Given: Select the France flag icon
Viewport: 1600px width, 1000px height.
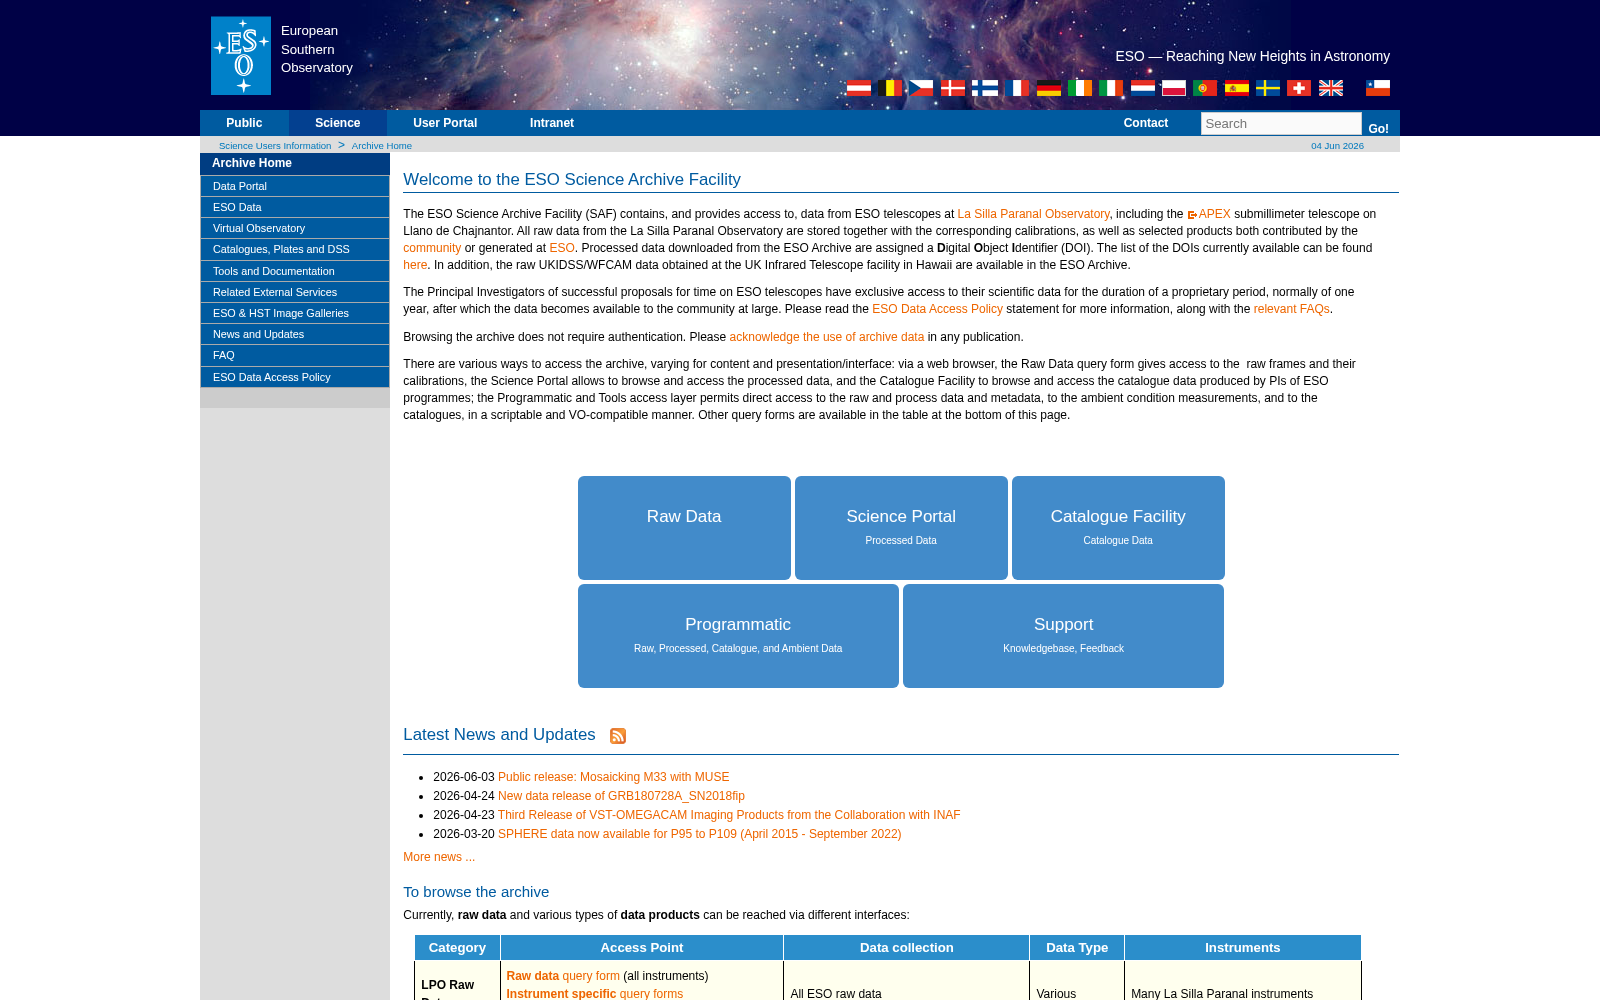Looking at the screenshot, I should pyautogui.click(x=1017, y=88).
